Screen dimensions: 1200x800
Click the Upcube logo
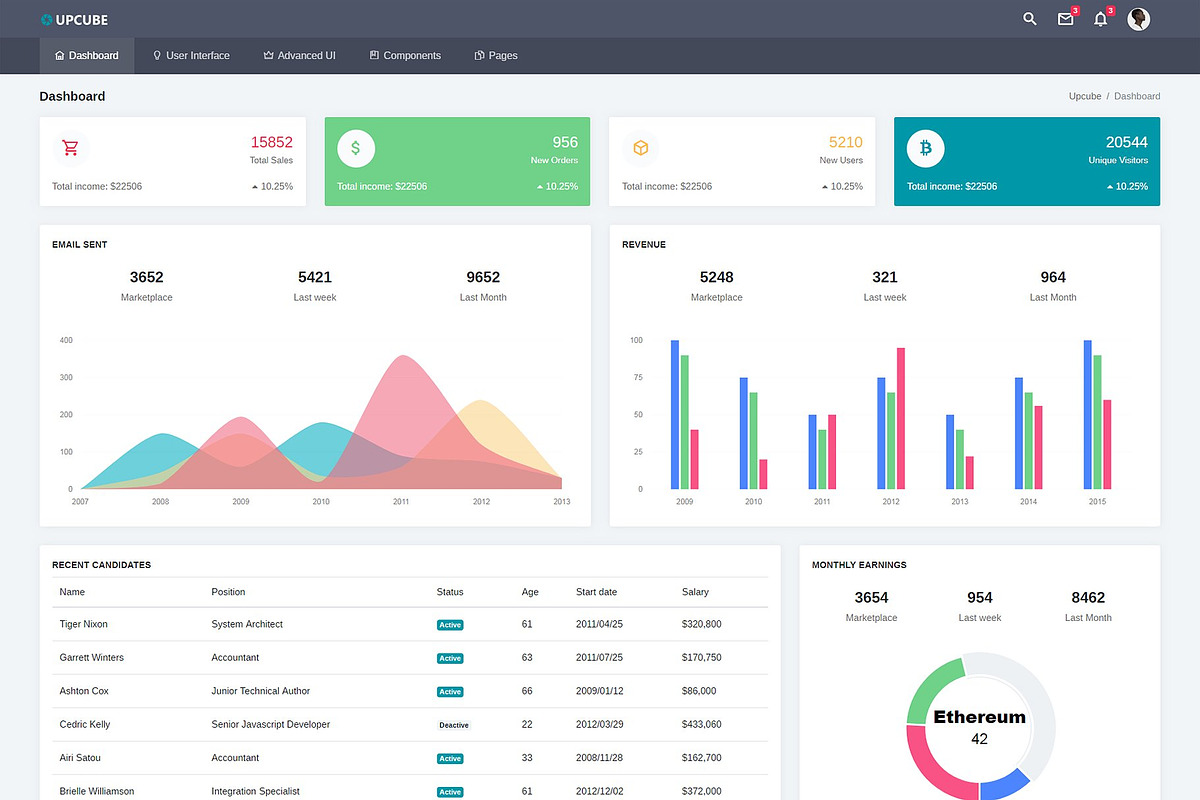[x=74, y=19]
